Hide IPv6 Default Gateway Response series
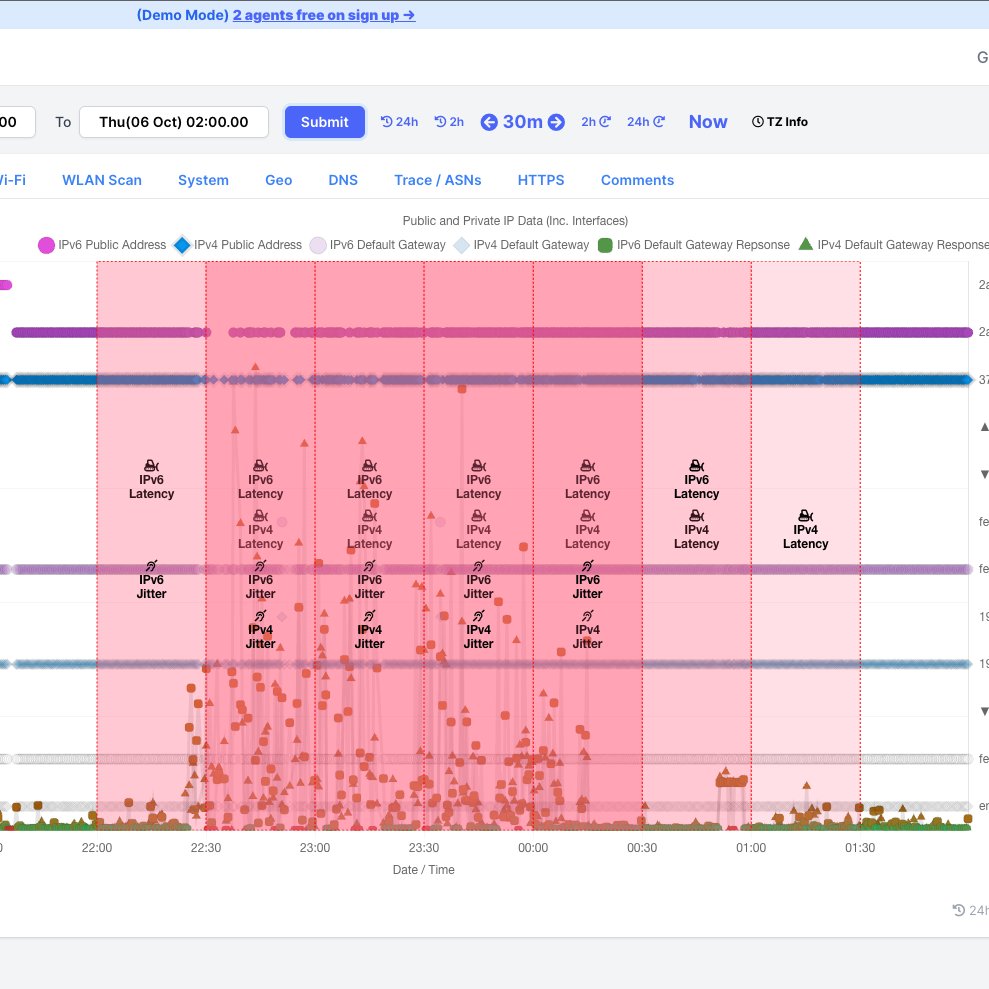 pos(694,245)
